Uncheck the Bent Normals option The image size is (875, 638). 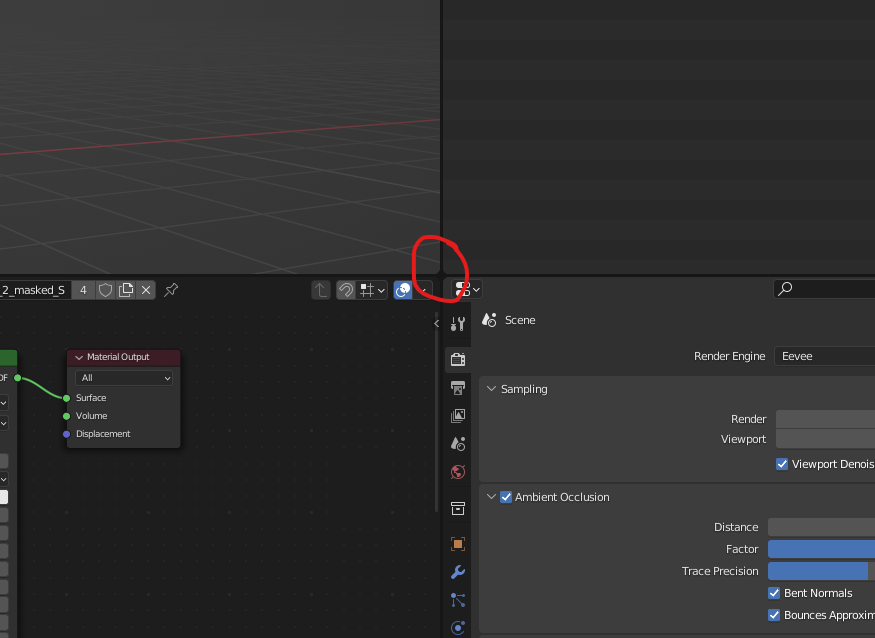click(773, 593)
